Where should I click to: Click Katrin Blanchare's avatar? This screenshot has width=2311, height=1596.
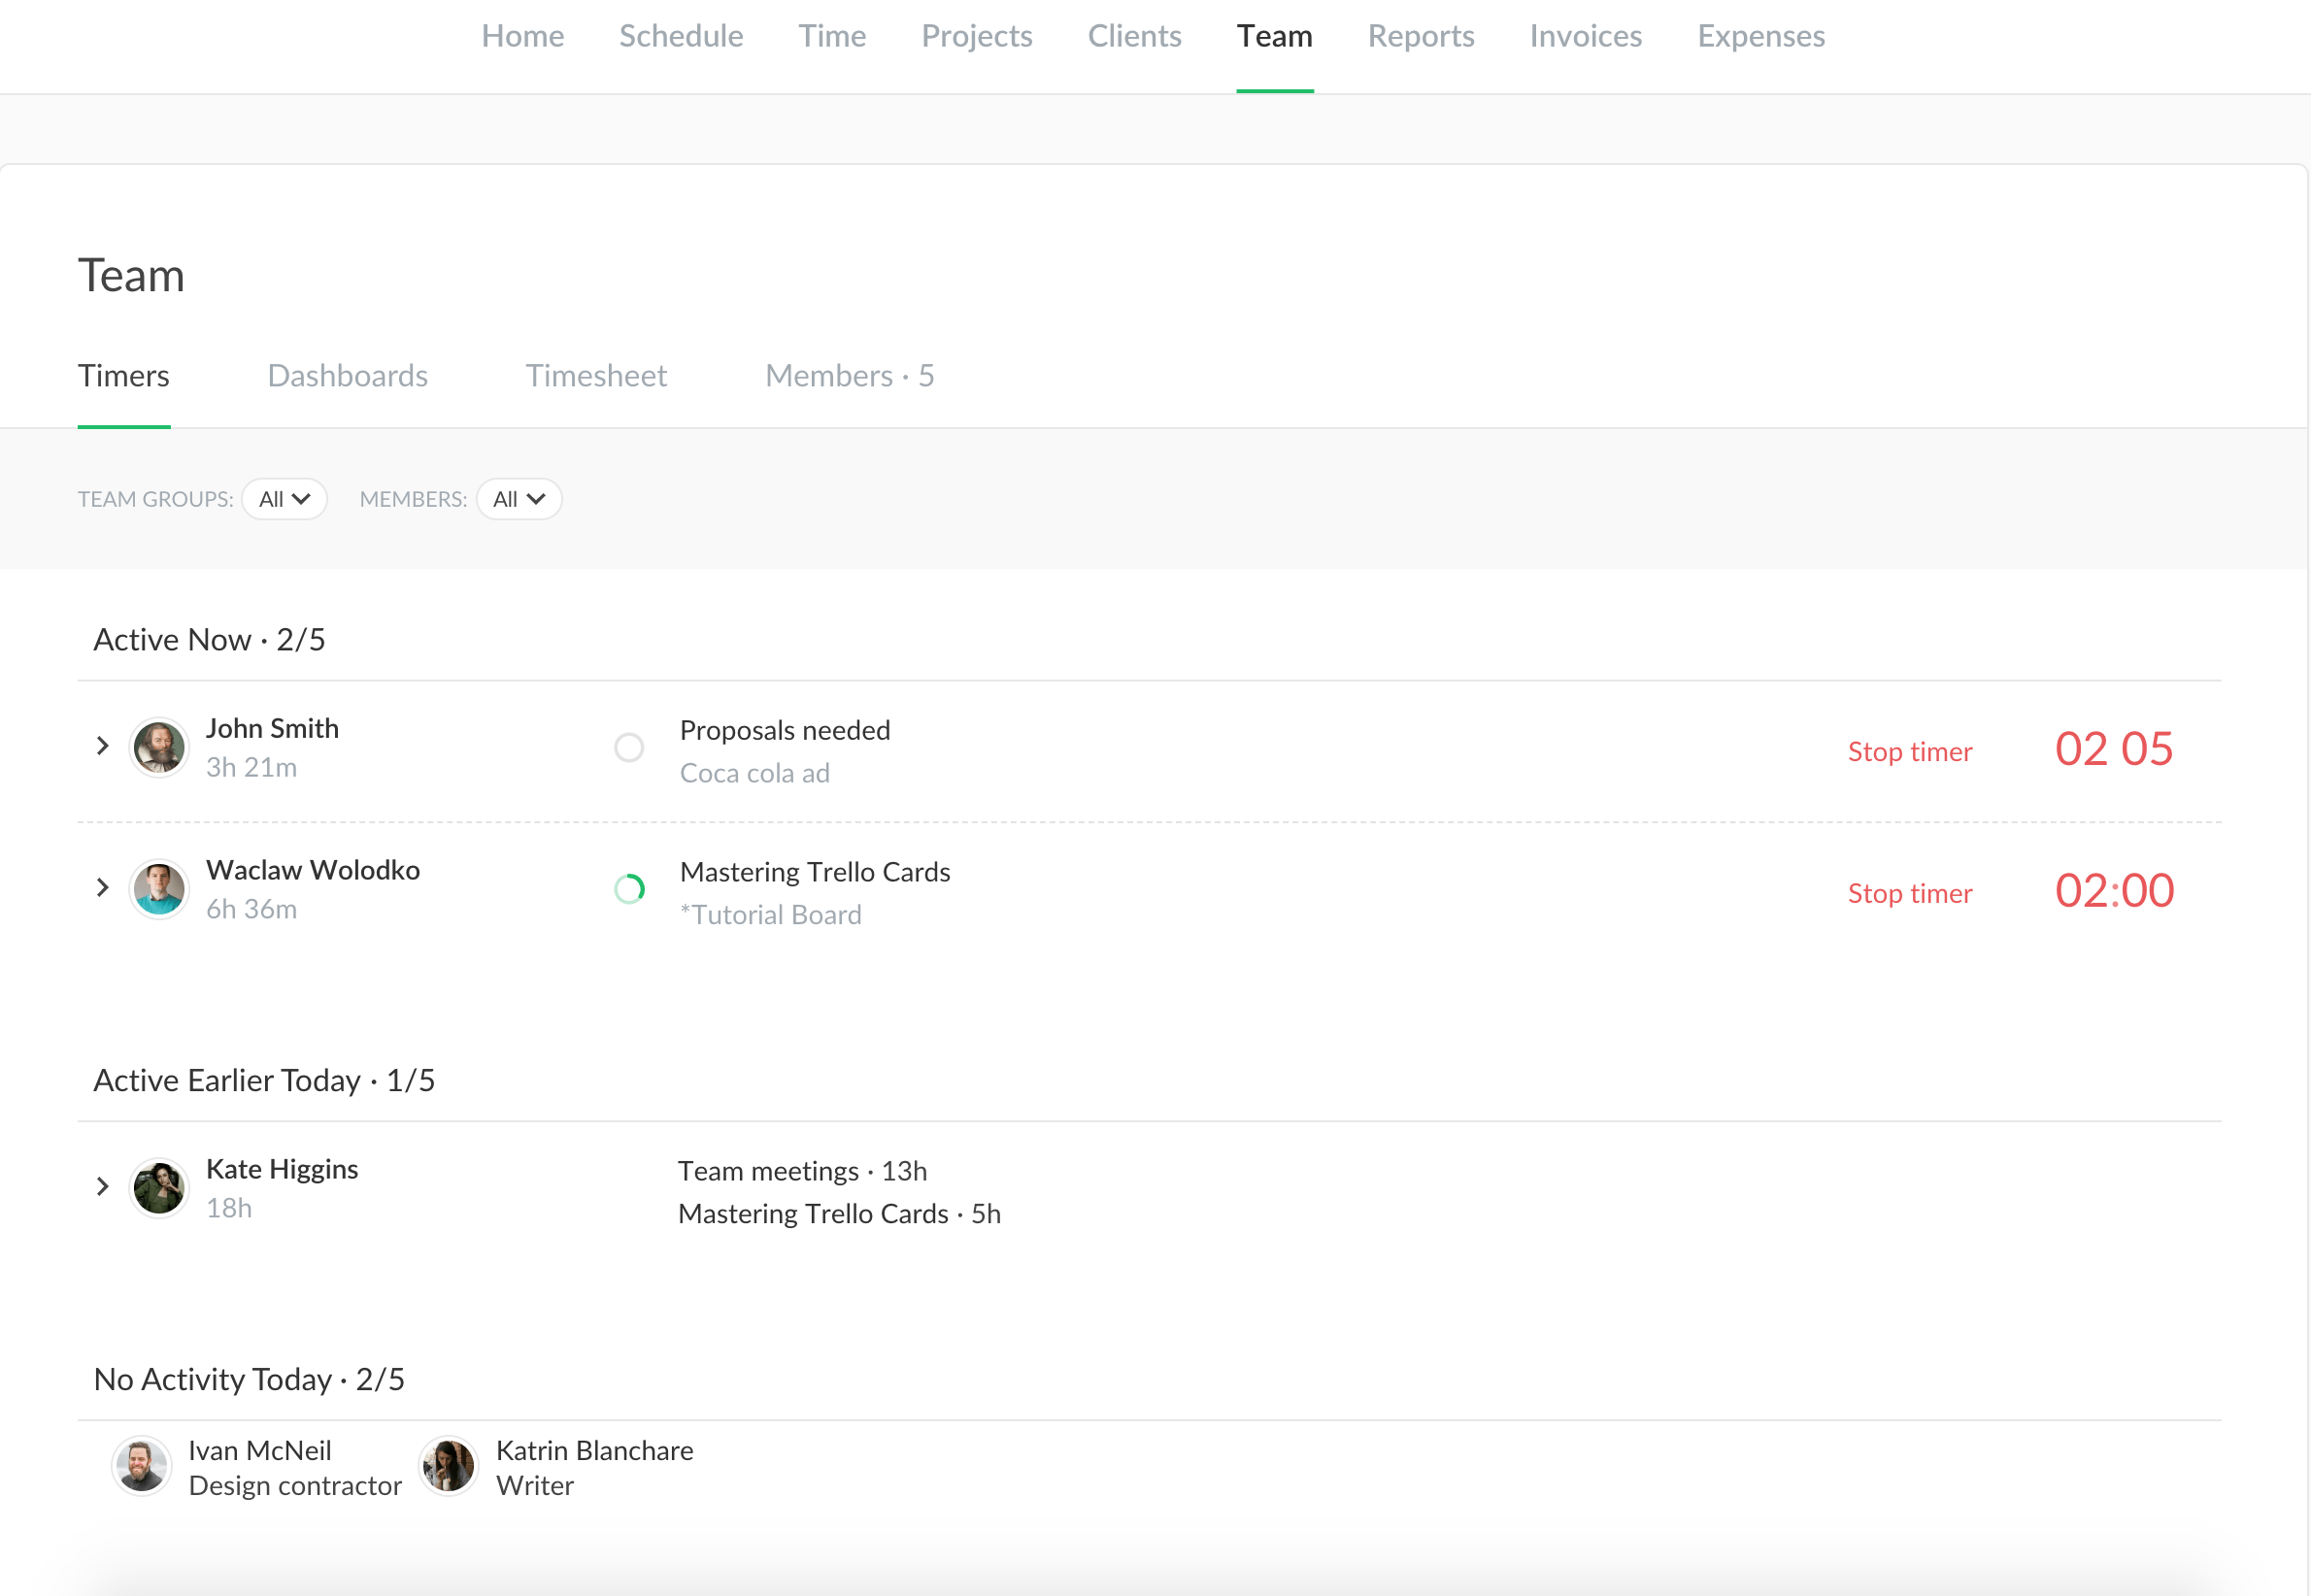click(448, 1467)
